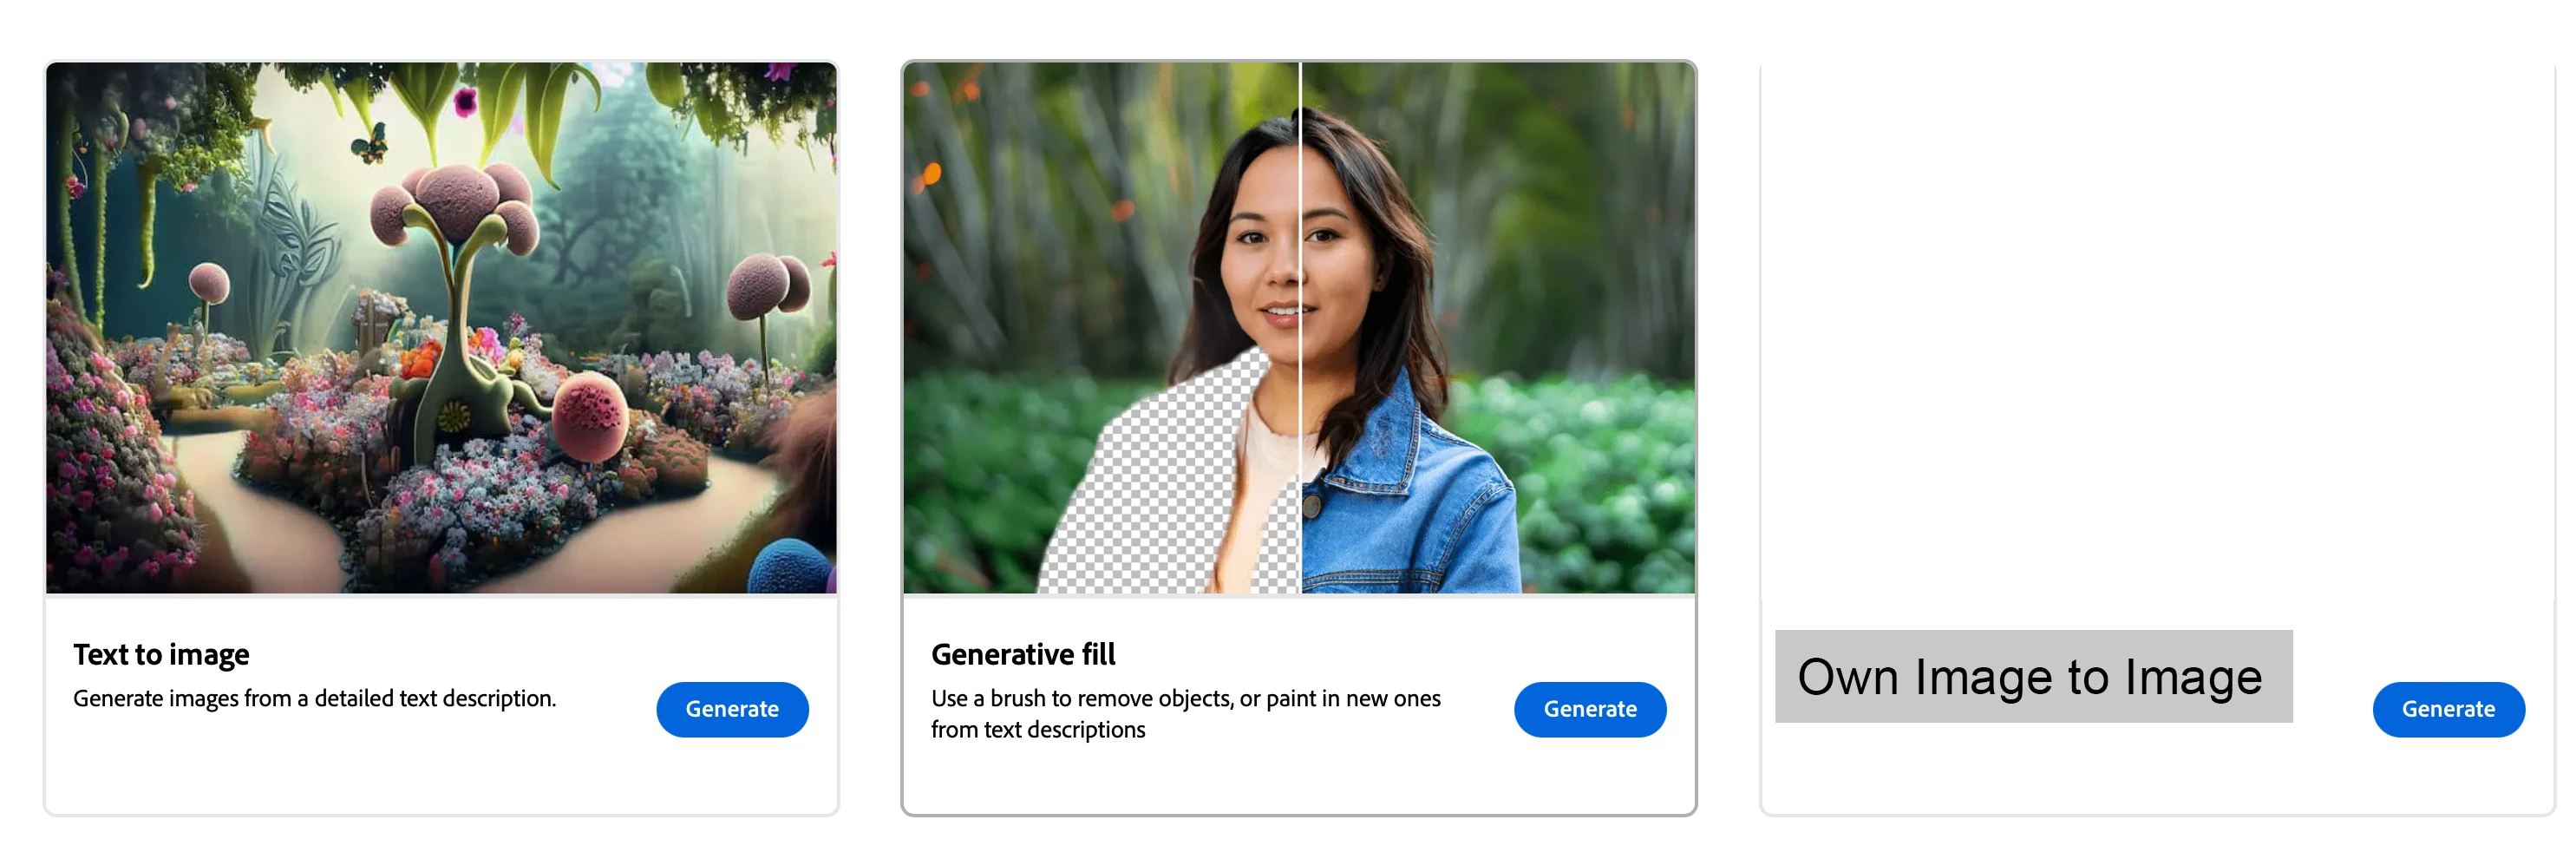2576x859 pixels.
Task: Click Generate beside Own Image to Image
Action: [x=2448, y=709]
